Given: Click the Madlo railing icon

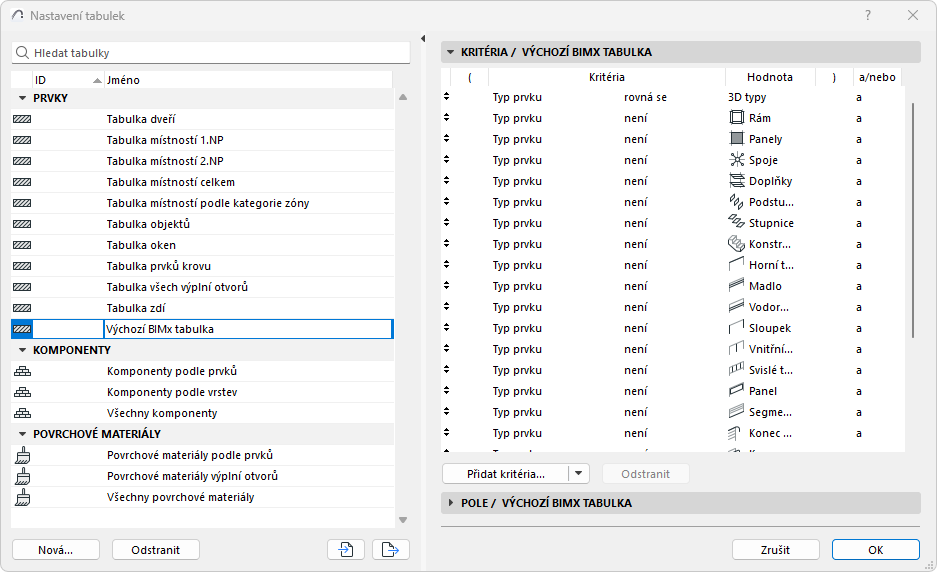Looking at the screenshot, I should (x=738, y=286).
